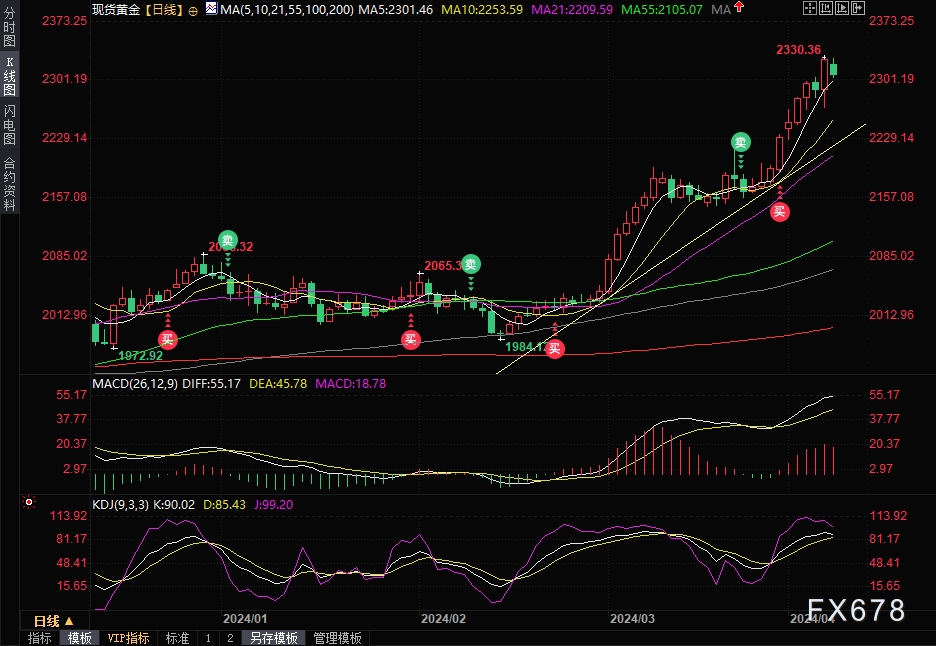Click the green 卖 marker in March
The height and width of the screenshot is (646, 936).
click(x=741, y=142)
